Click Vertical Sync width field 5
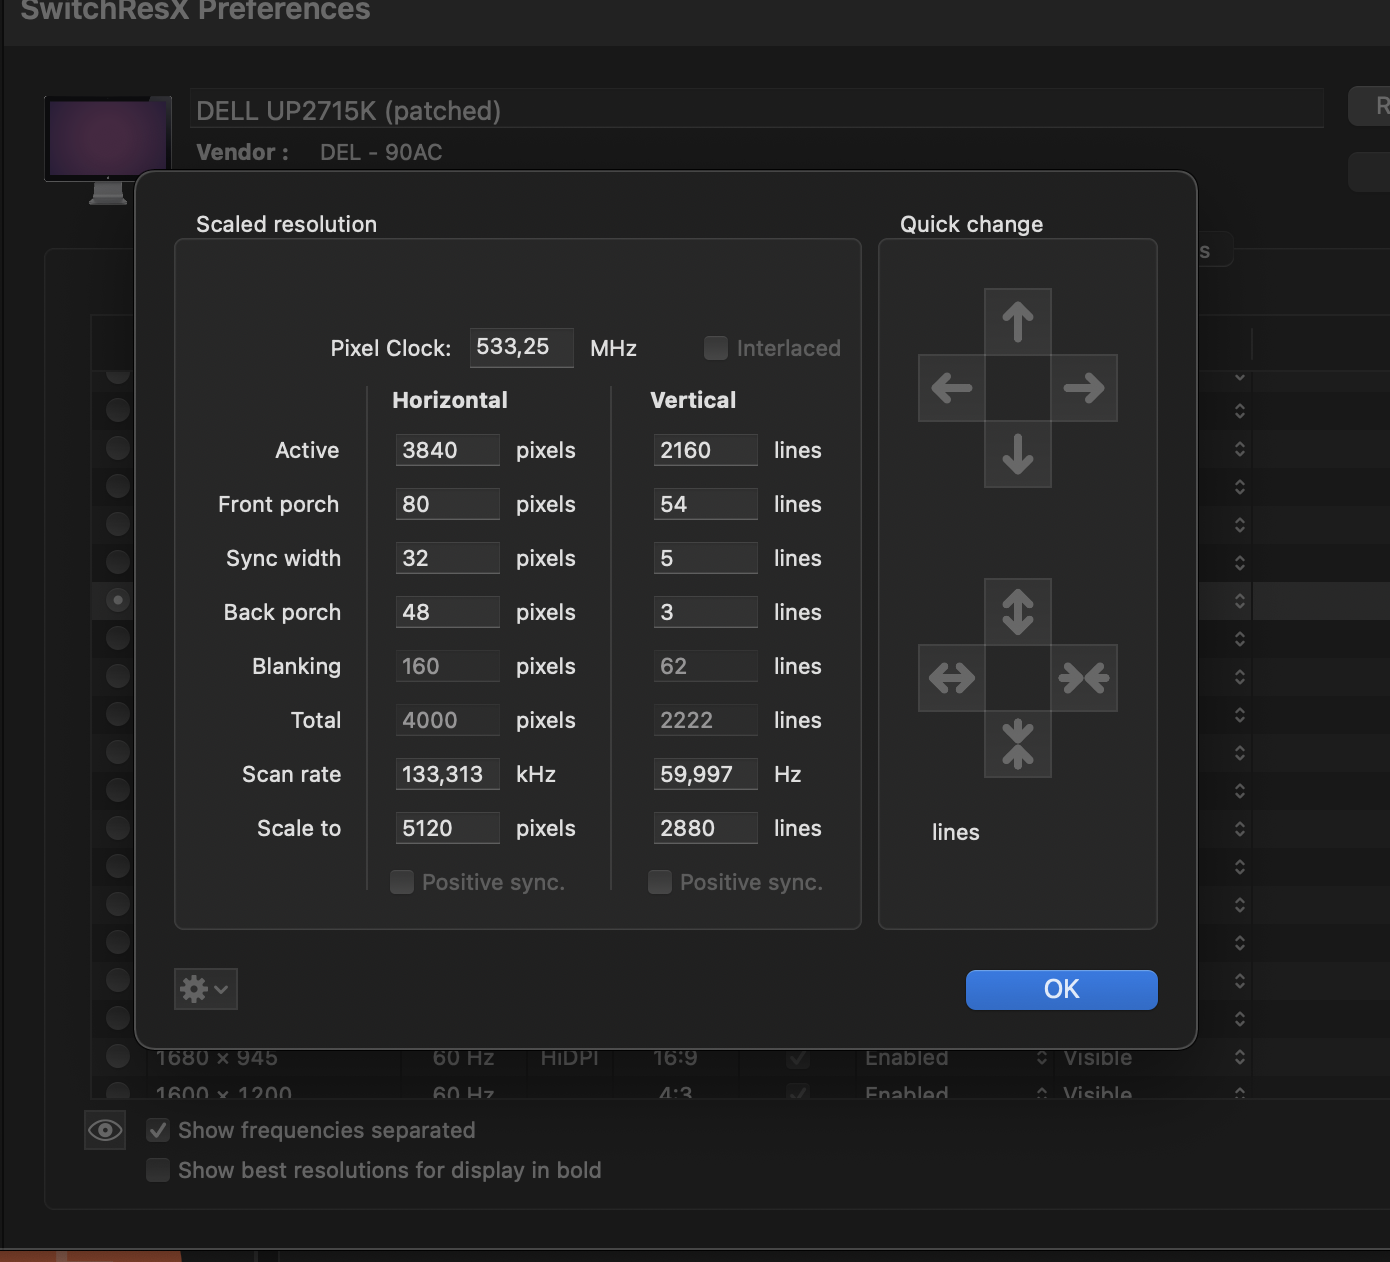This screenshot has height=1262, width=1390. [706, 558]
